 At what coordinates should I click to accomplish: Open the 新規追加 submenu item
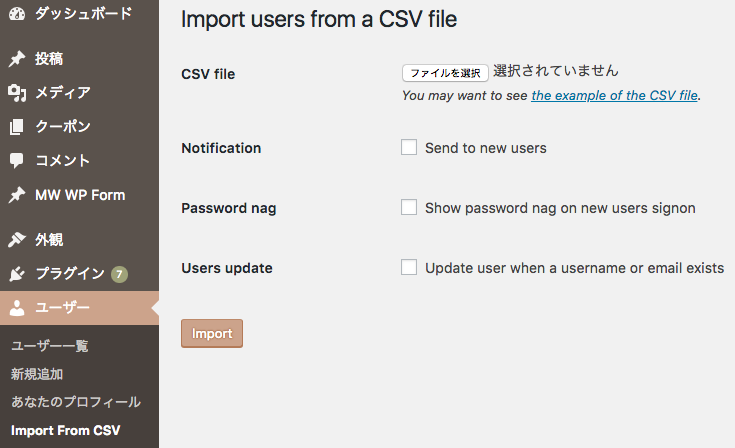(37, 374)
